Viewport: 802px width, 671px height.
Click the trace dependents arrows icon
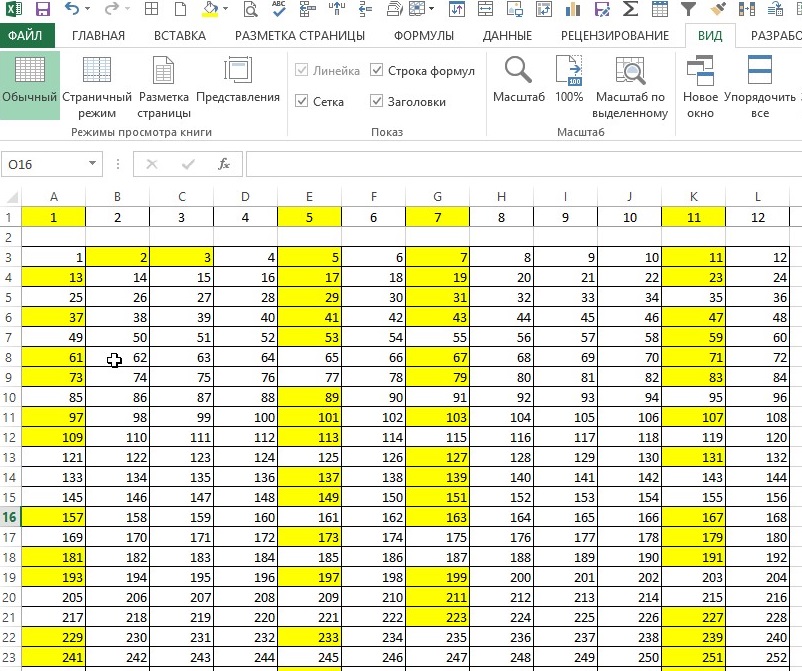[308, 9]
